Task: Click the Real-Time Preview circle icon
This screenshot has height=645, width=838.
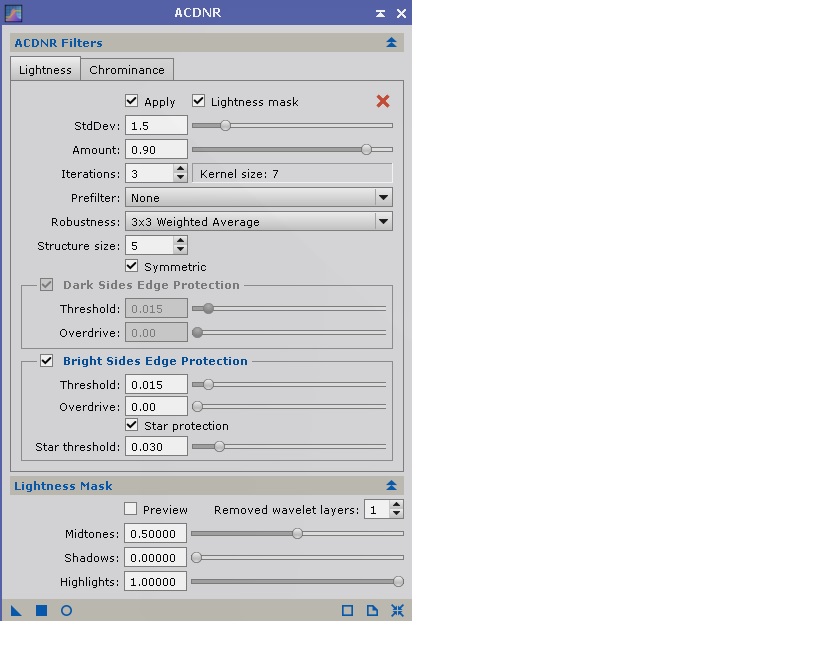Action: (67, 611)
